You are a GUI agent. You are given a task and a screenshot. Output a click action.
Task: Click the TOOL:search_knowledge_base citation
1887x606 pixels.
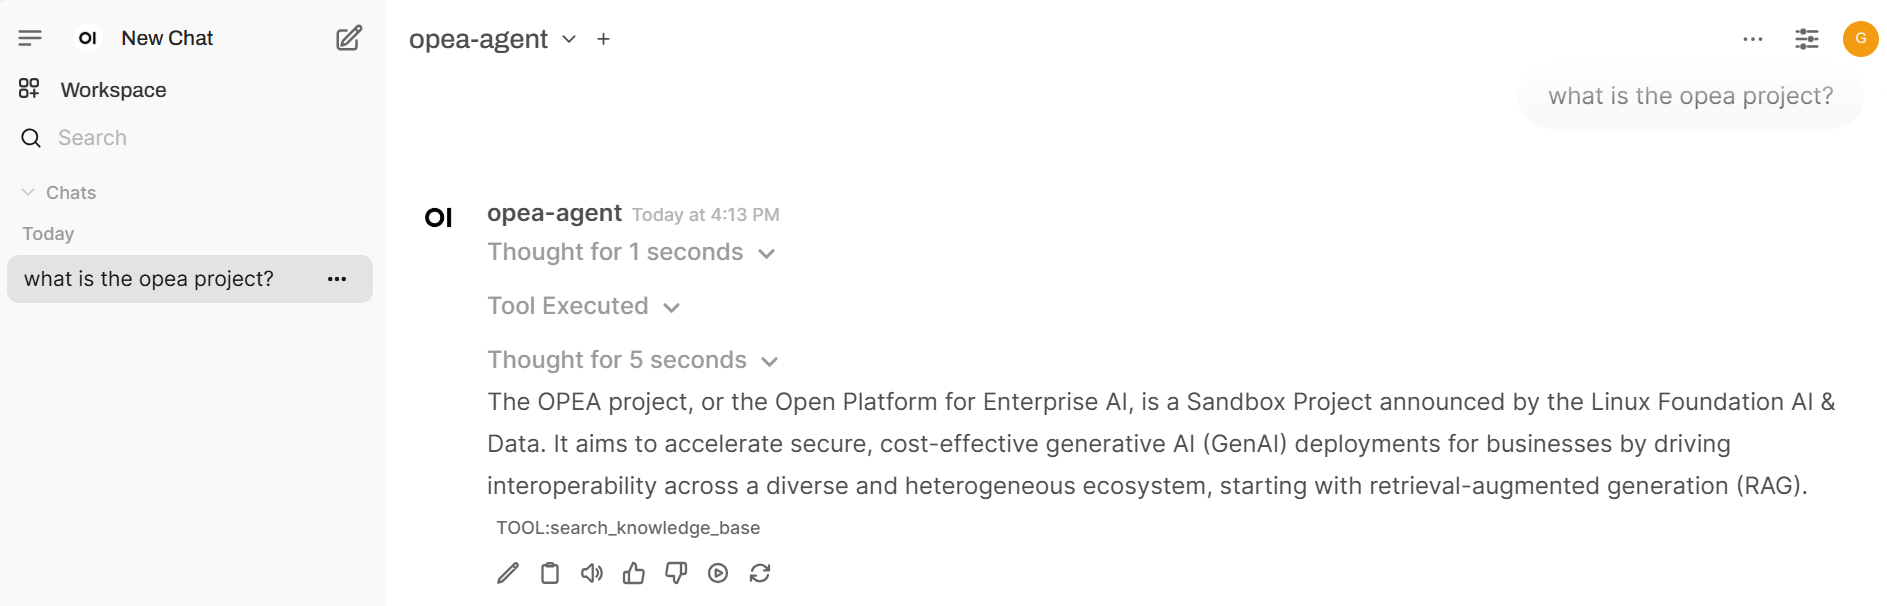628,528
